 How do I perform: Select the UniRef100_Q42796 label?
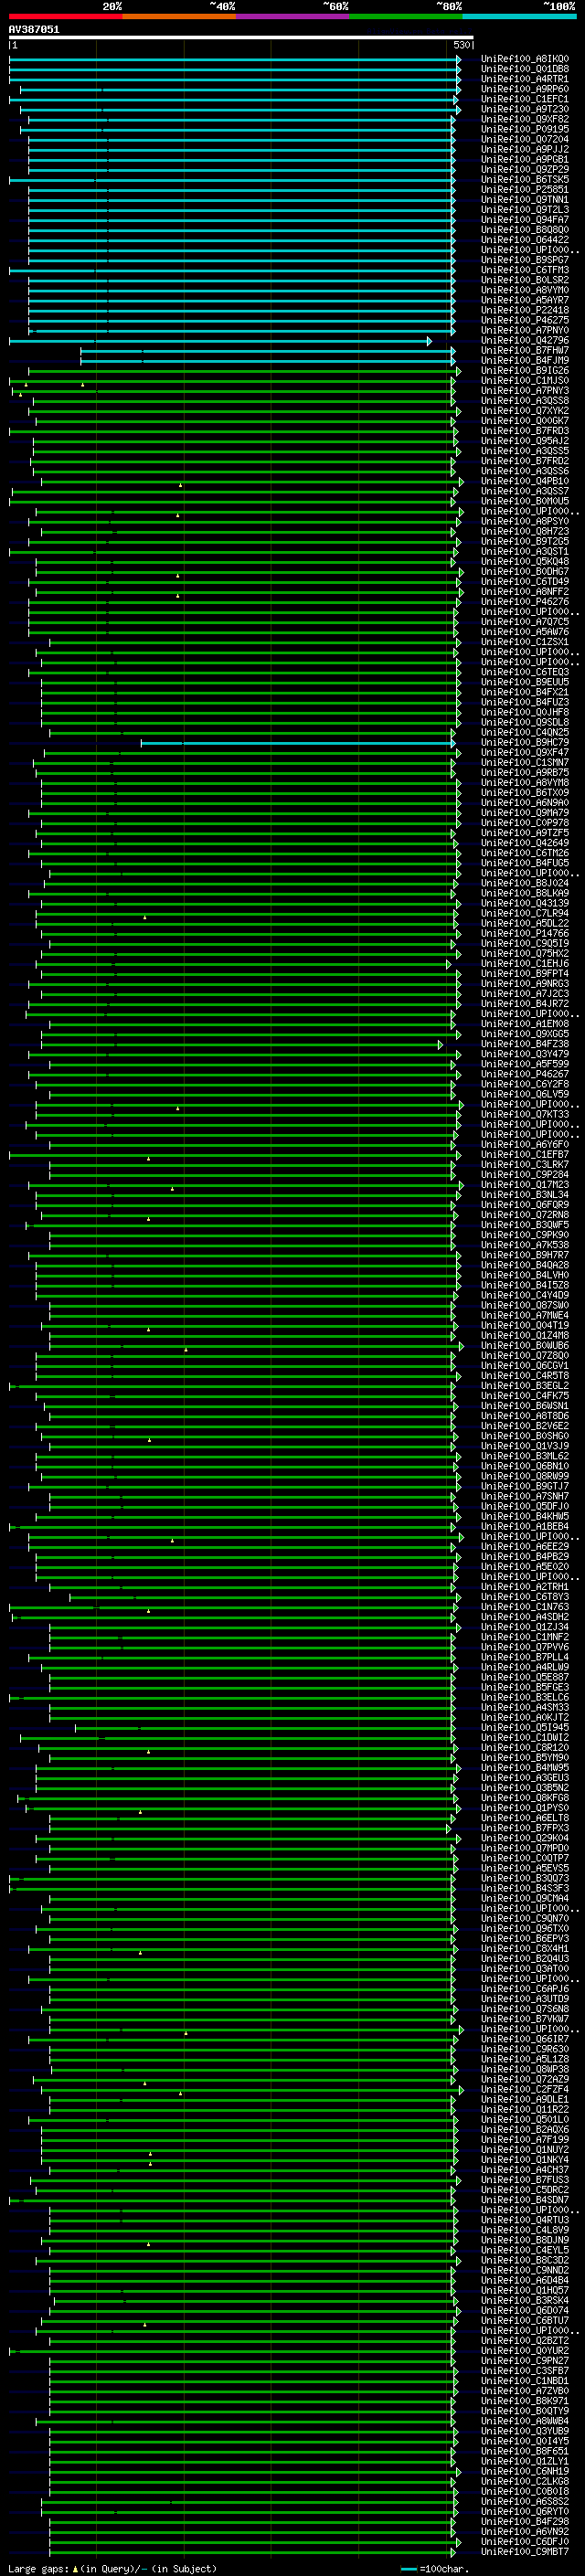click(525, 341)
